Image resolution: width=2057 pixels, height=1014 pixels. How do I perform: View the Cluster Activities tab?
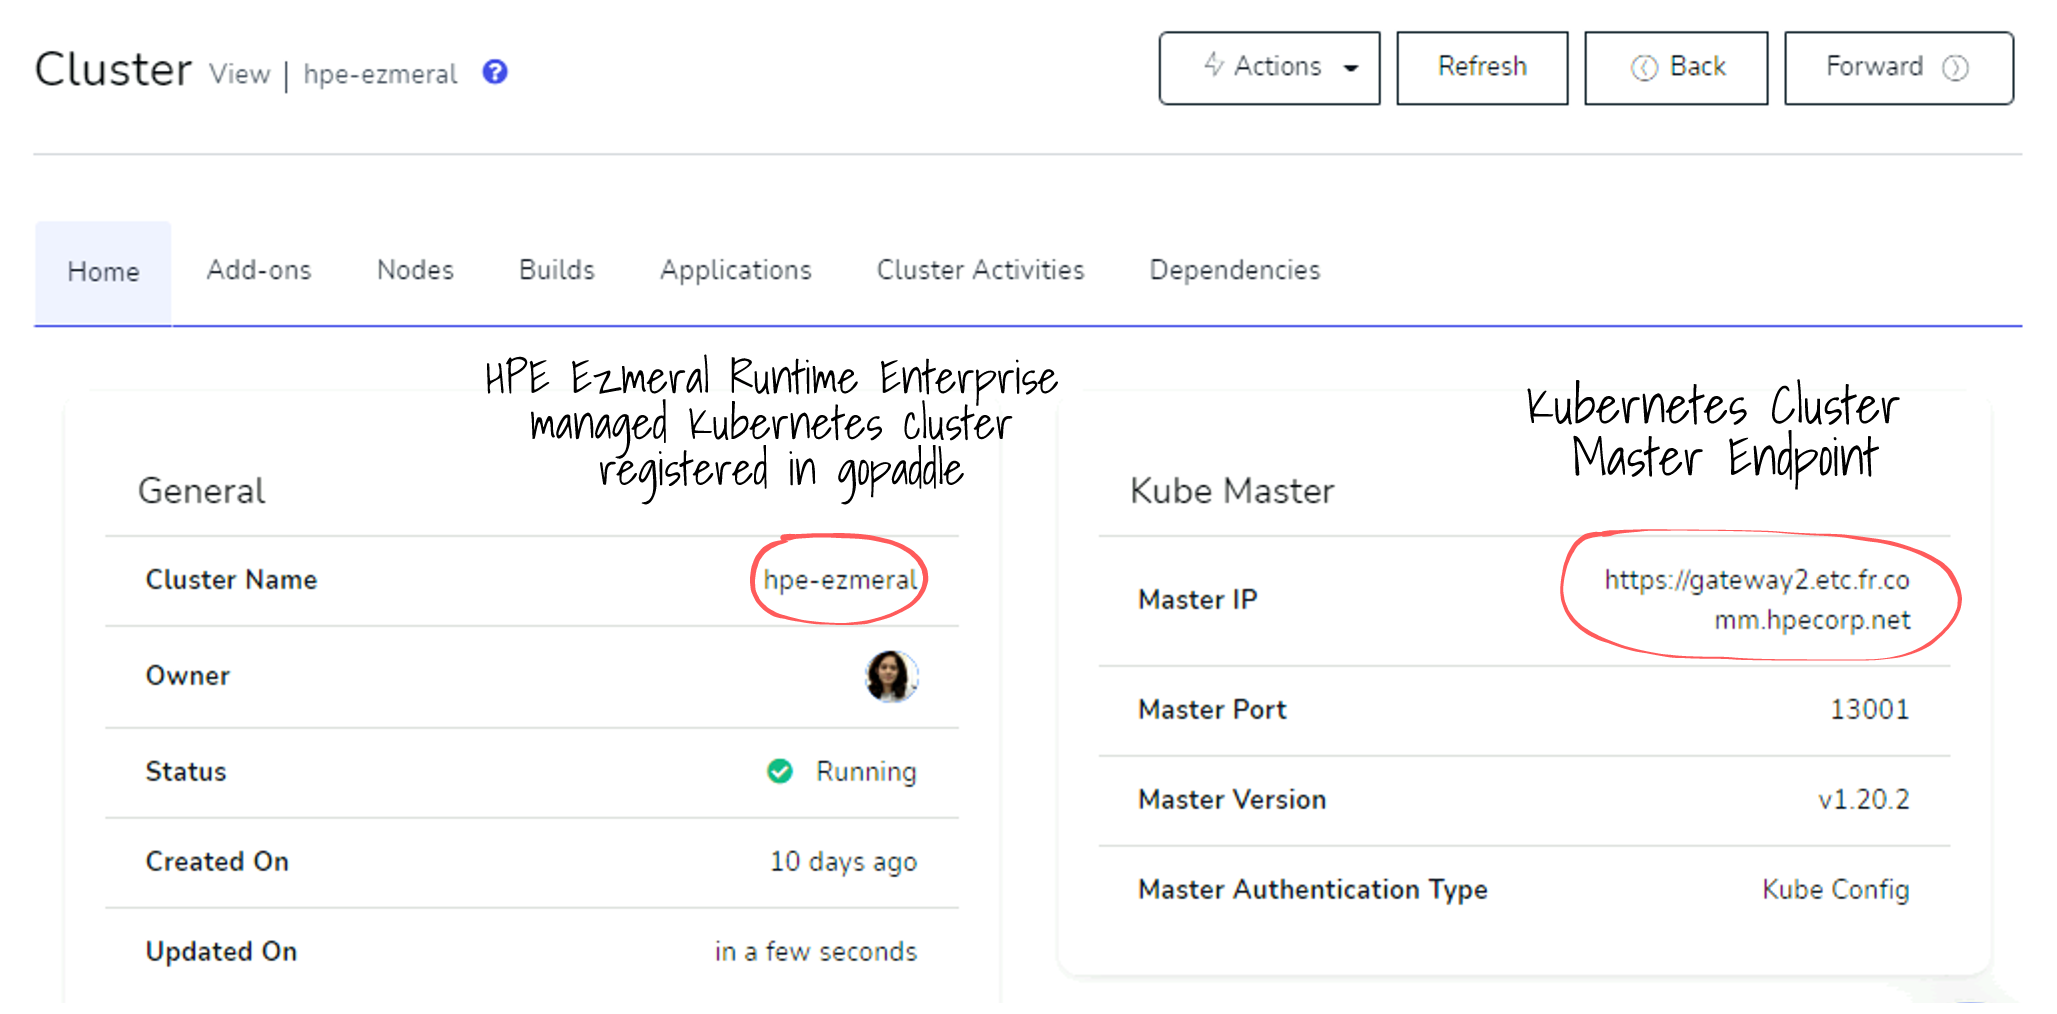980,270
